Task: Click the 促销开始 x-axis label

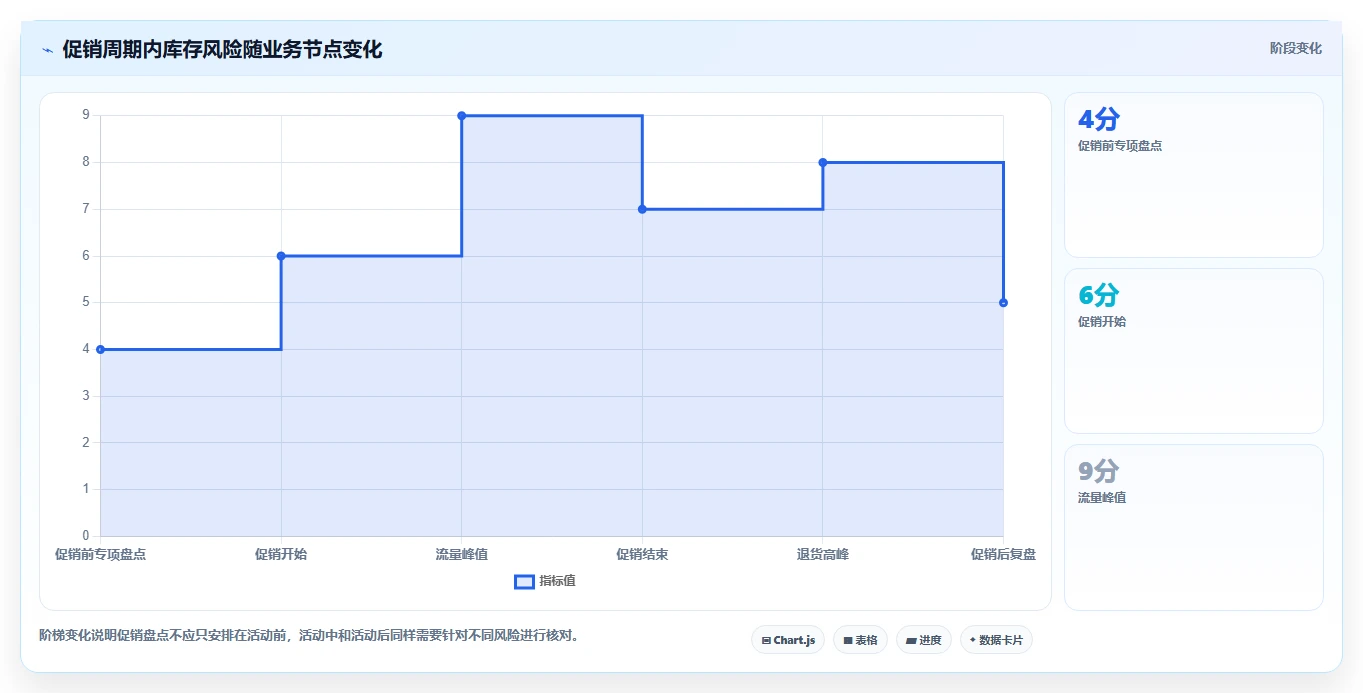Action: pyautogui.click(x=281, y=554)
